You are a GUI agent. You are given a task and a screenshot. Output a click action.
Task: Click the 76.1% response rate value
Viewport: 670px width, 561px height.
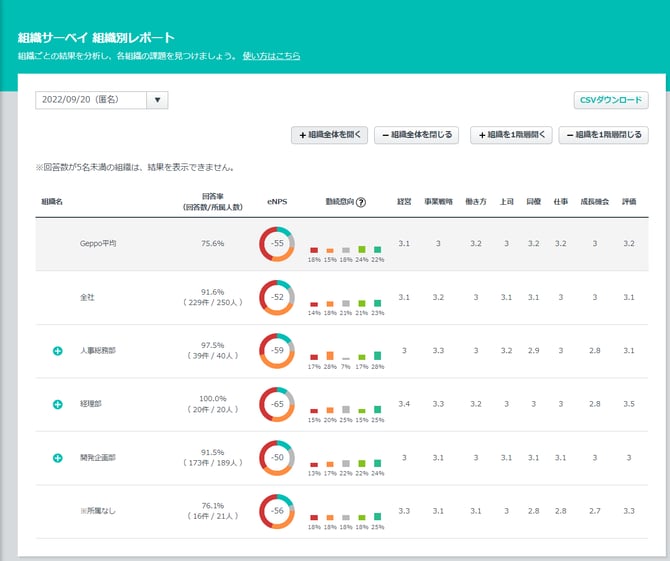(x=213, y=506)
